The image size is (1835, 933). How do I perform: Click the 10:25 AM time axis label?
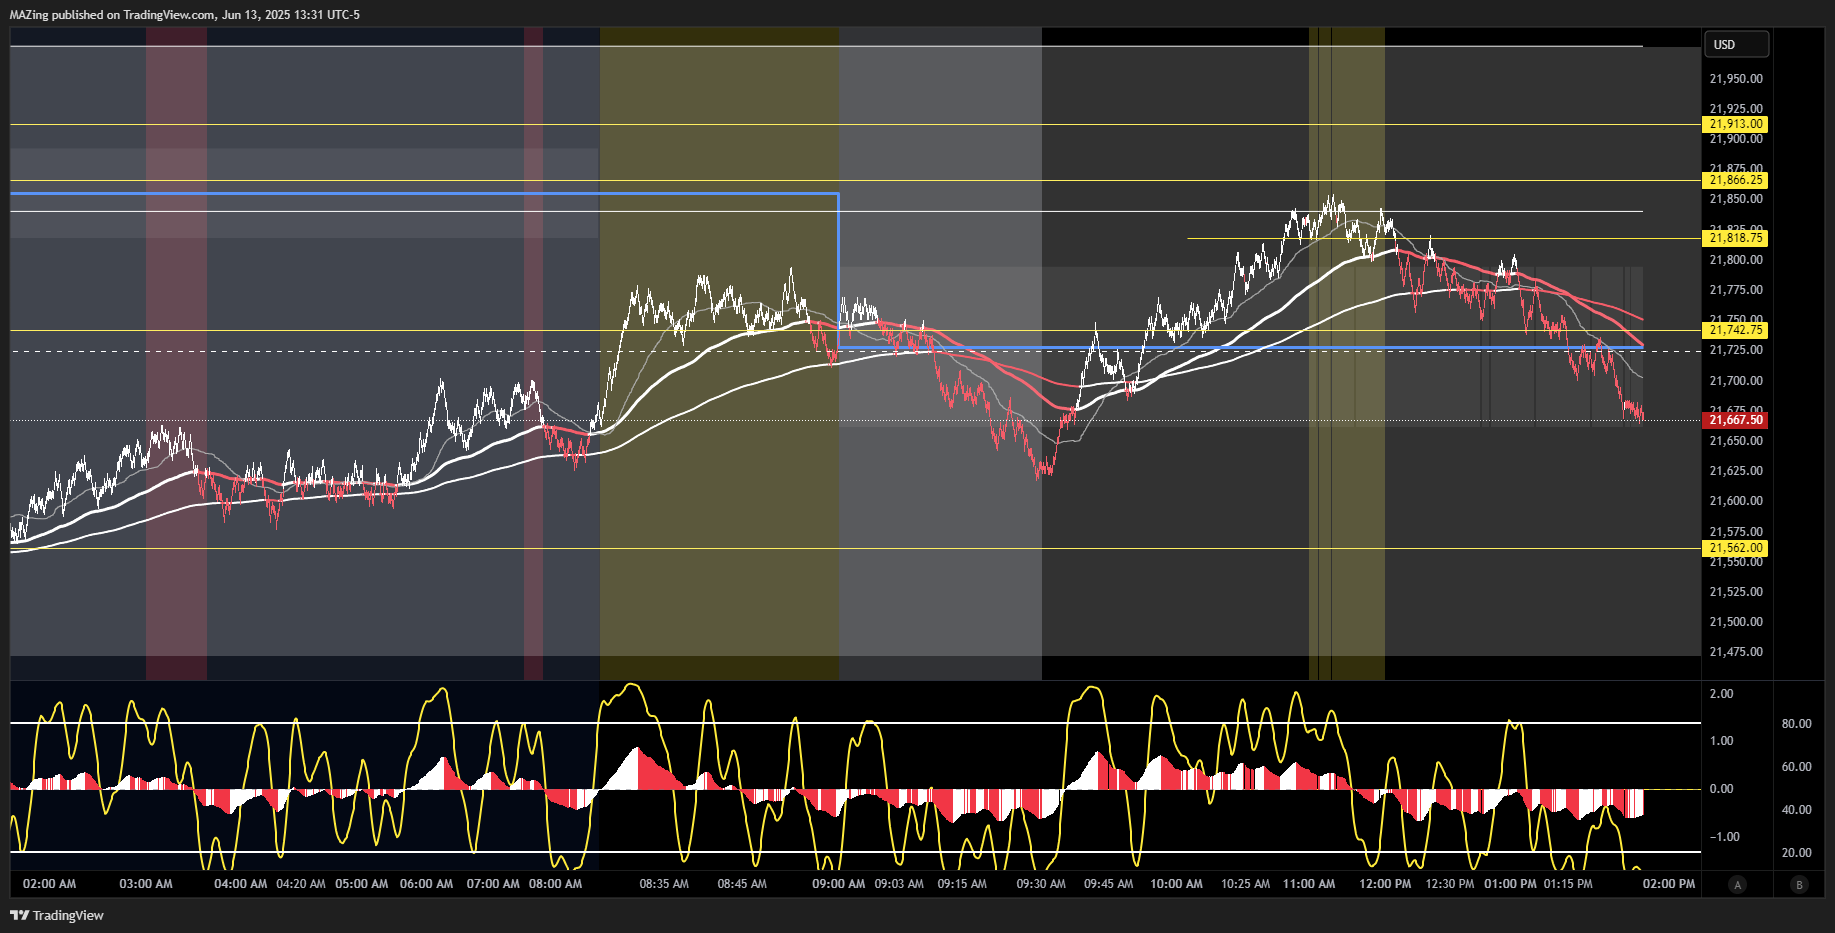pos(1245,884)
